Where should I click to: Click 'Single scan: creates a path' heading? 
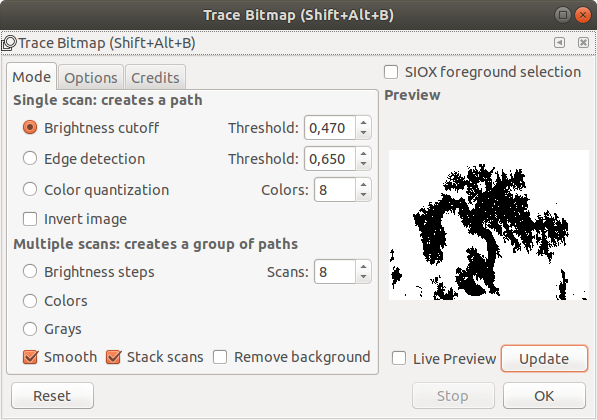coord(108,100)
